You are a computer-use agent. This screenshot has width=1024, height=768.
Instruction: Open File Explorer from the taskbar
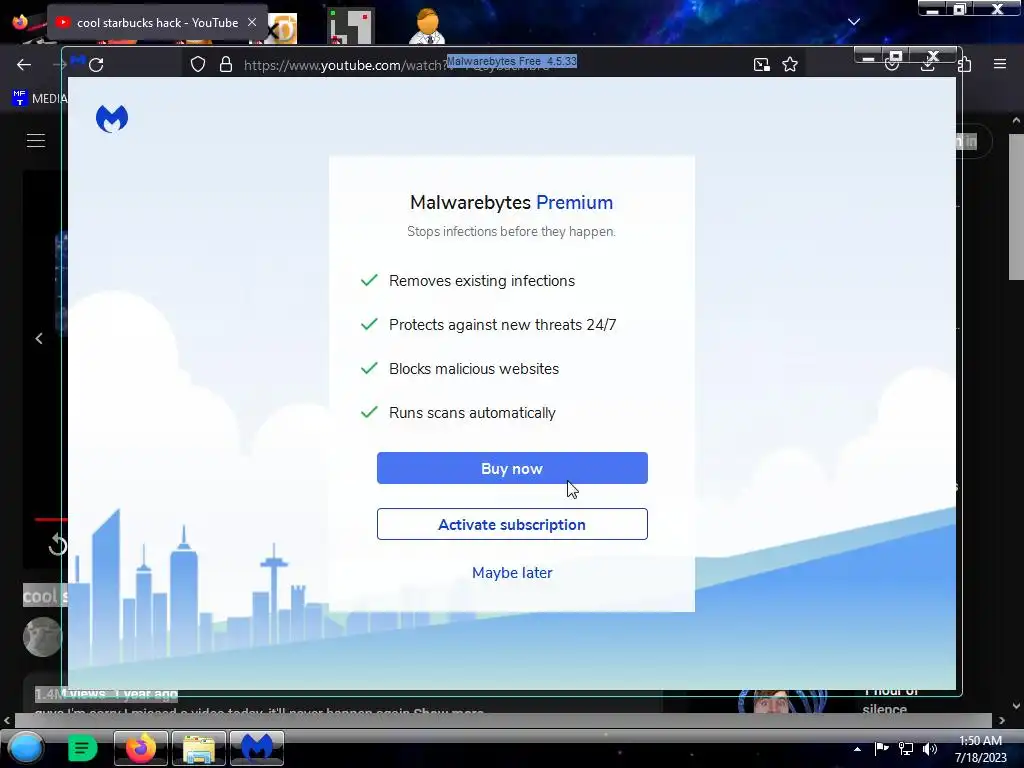tap(199, 748)
